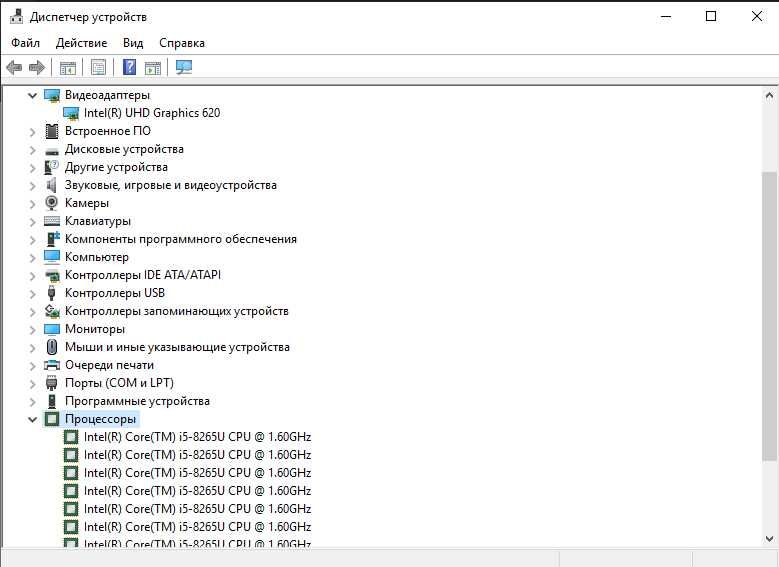Expand the Встроенное ПО category
Image resolution: width=779 pixels, height=567 pixels.
[x=32, y=132]
